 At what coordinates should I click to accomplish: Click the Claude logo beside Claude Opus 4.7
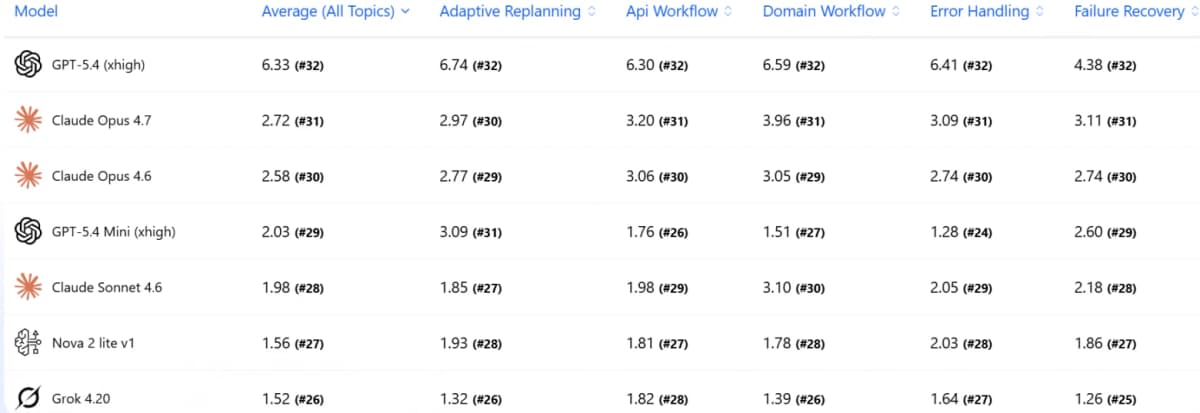(x=27, y=120)
